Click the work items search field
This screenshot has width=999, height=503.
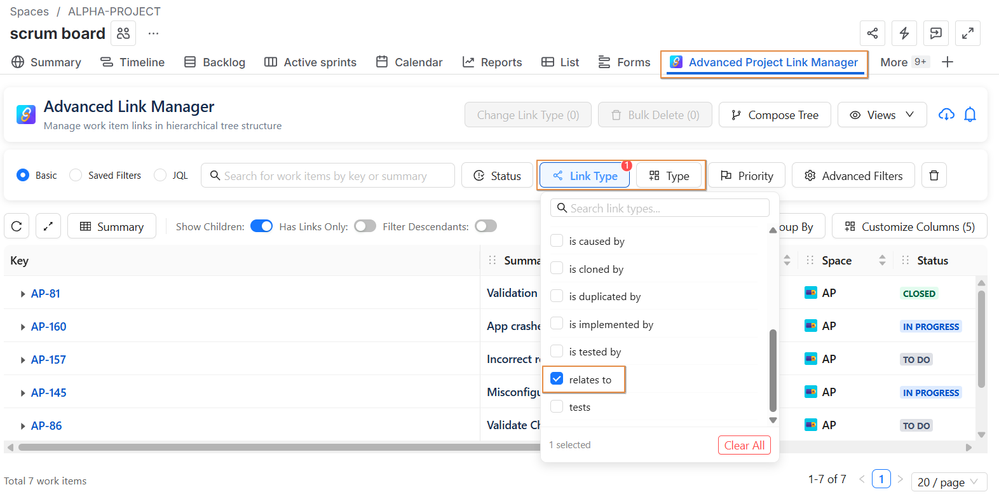click(x=328, y=175)
